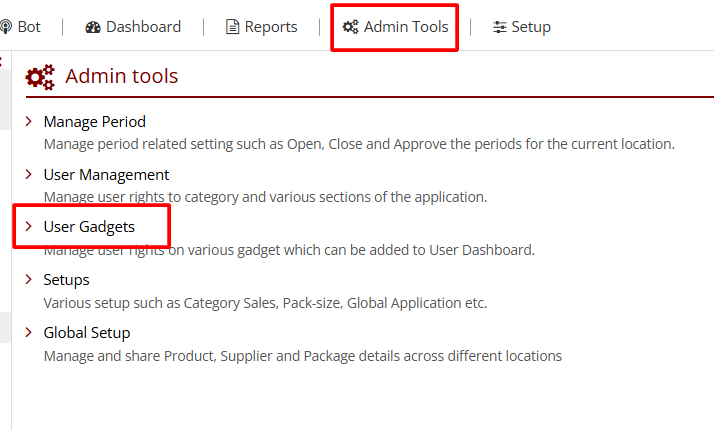This screenshot has height=430, width=714.
Task: Open the Manage Period link
Action: [x=94, y=122]
